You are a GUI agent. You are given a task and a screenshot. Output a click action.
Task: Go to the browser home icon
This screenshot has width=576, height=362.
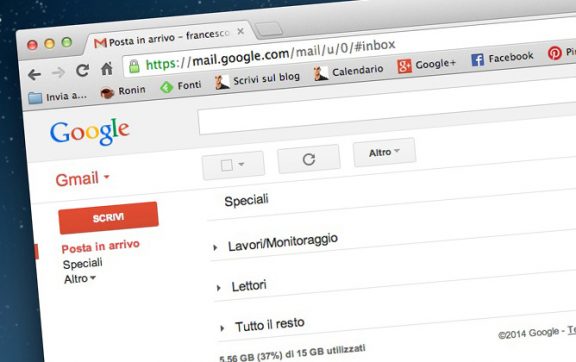107,68
